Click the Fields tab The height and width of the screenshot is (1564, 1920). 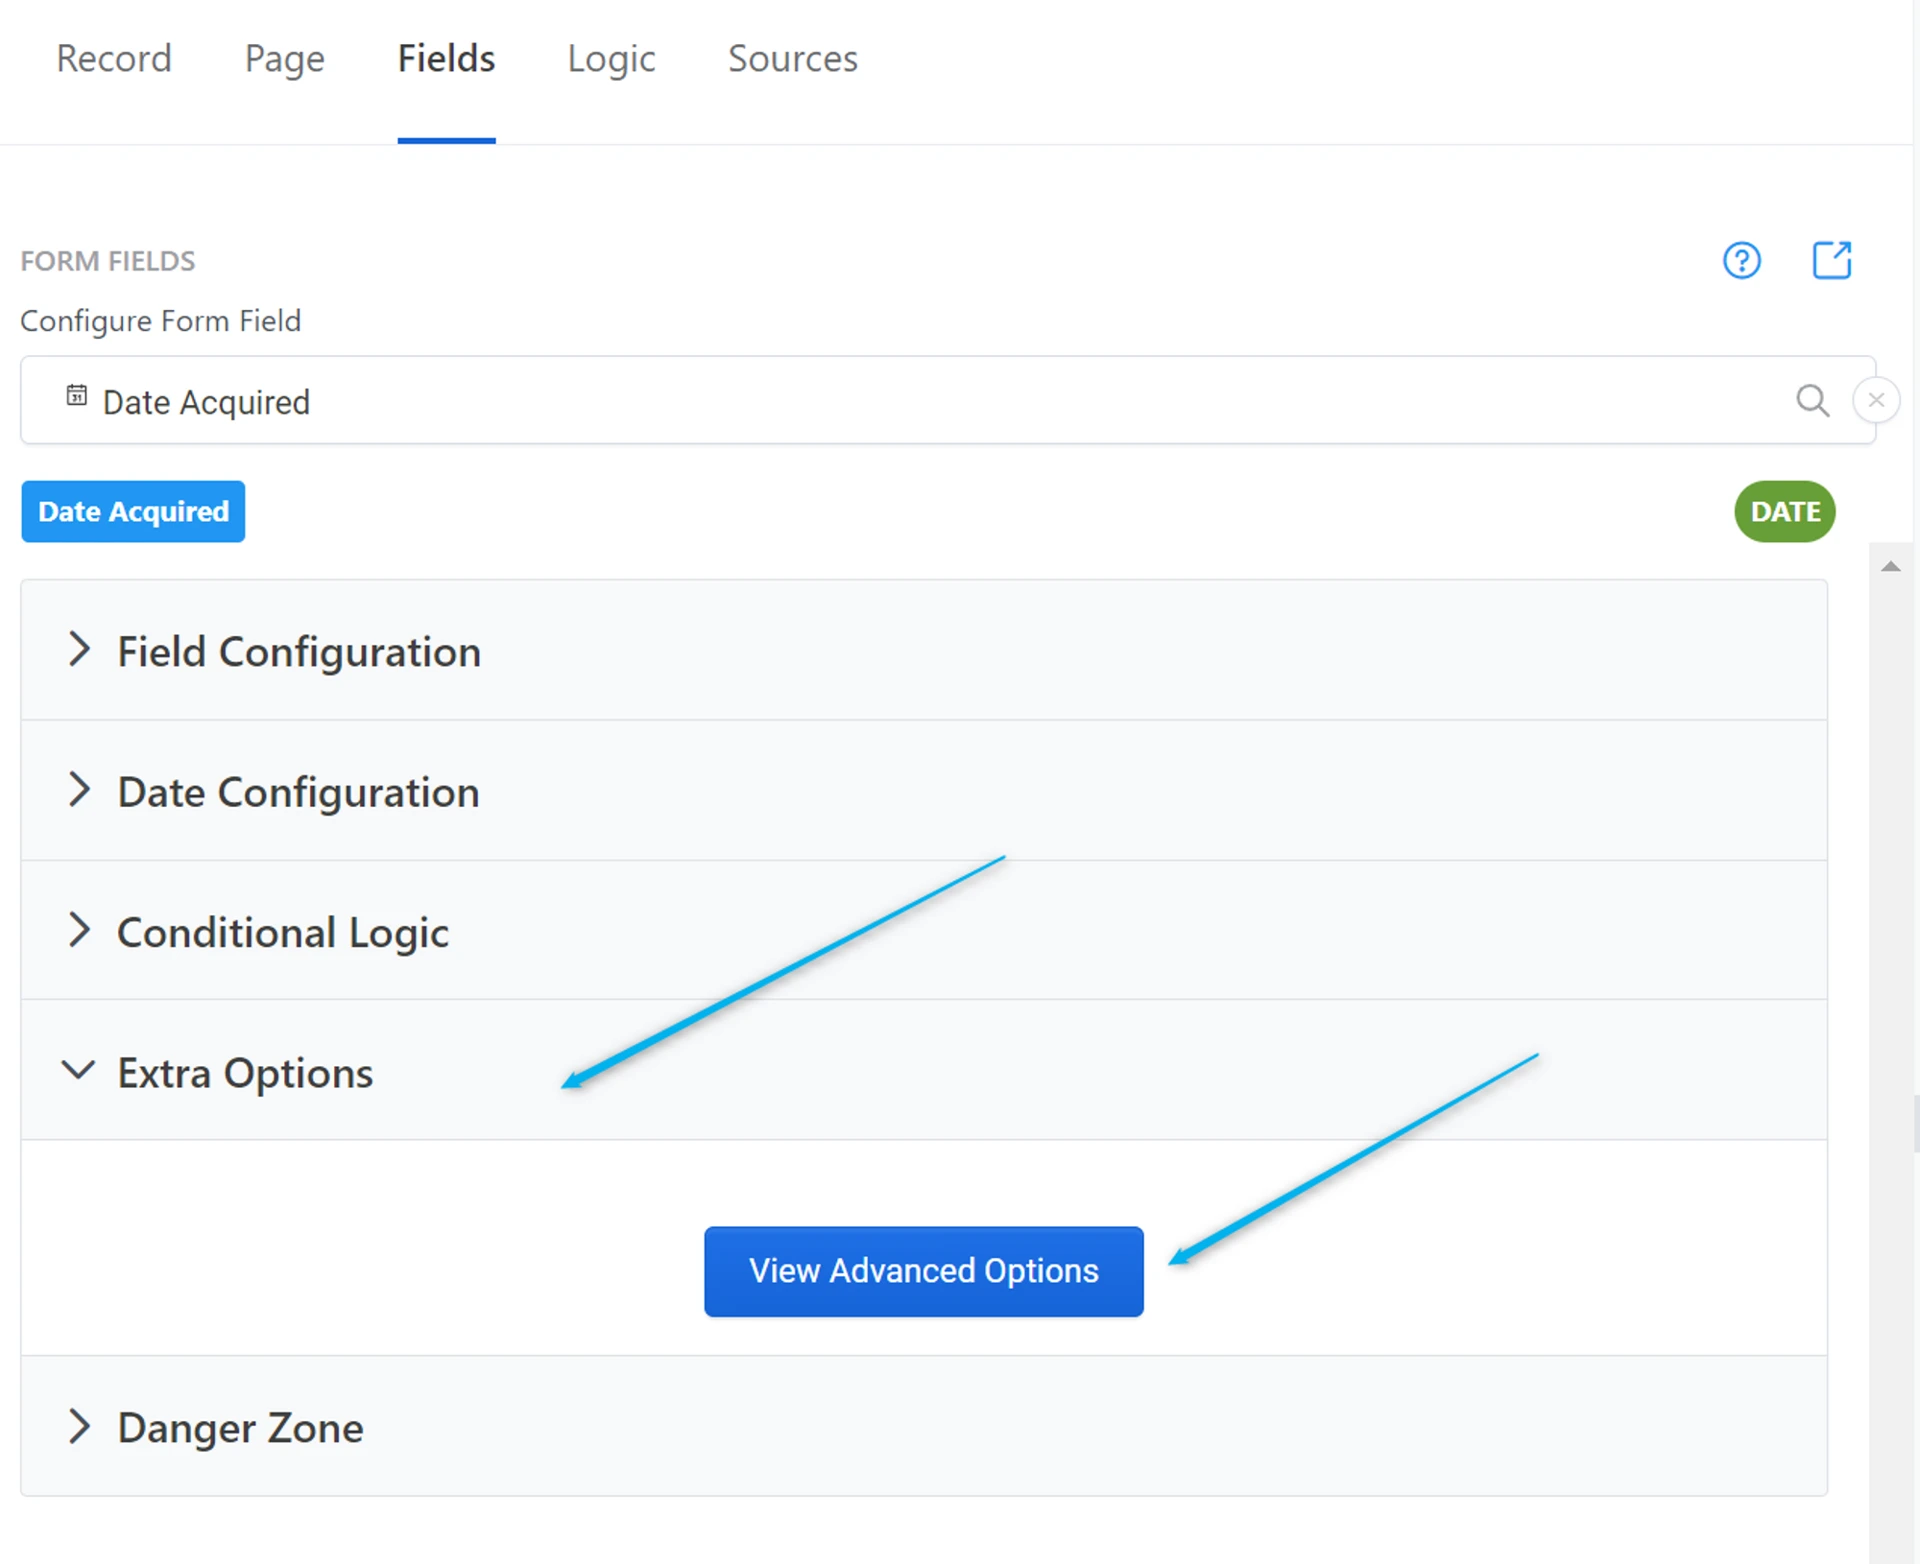(x=446, y=59)
